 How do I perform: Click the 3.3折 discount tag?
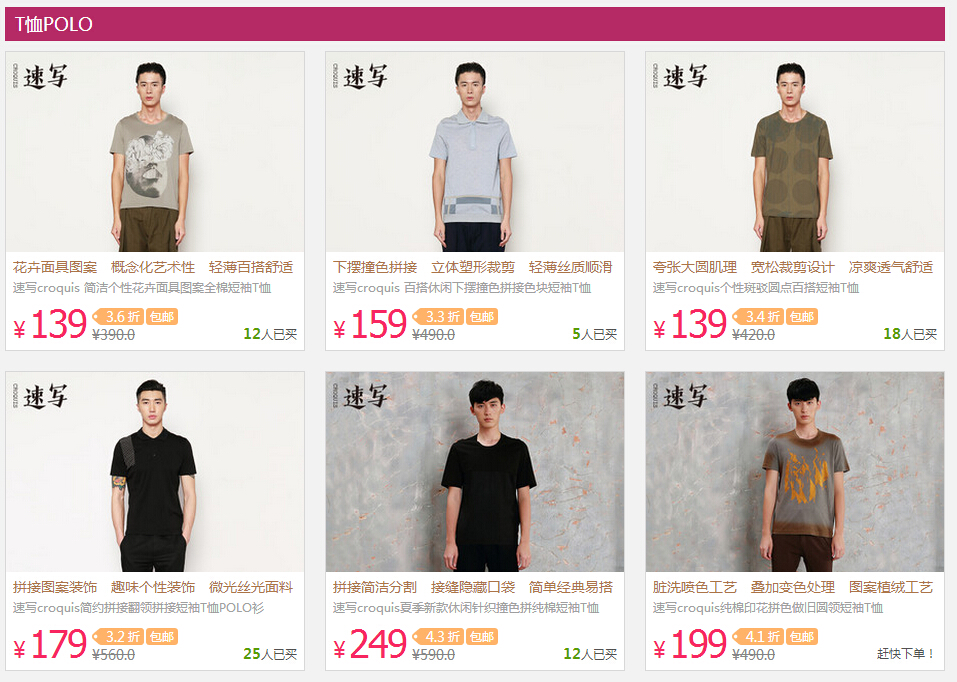(438, 317)
